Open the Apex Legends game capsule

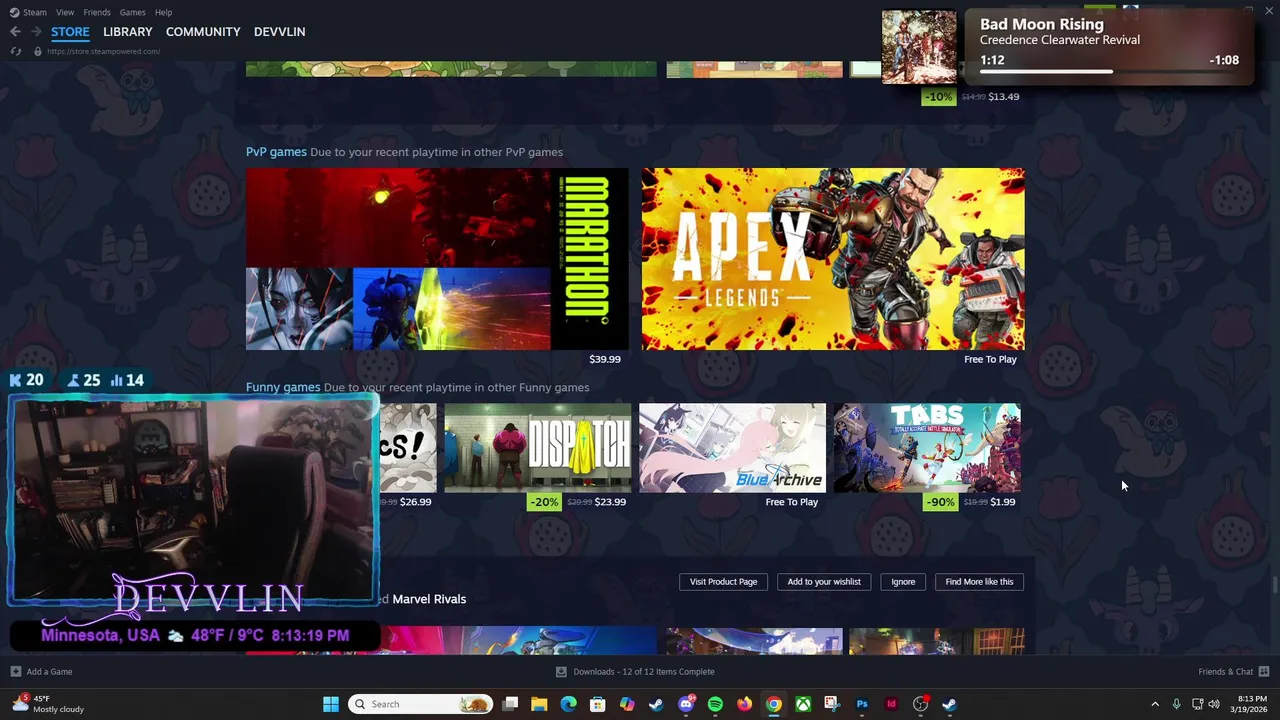[x=833, y=259]
